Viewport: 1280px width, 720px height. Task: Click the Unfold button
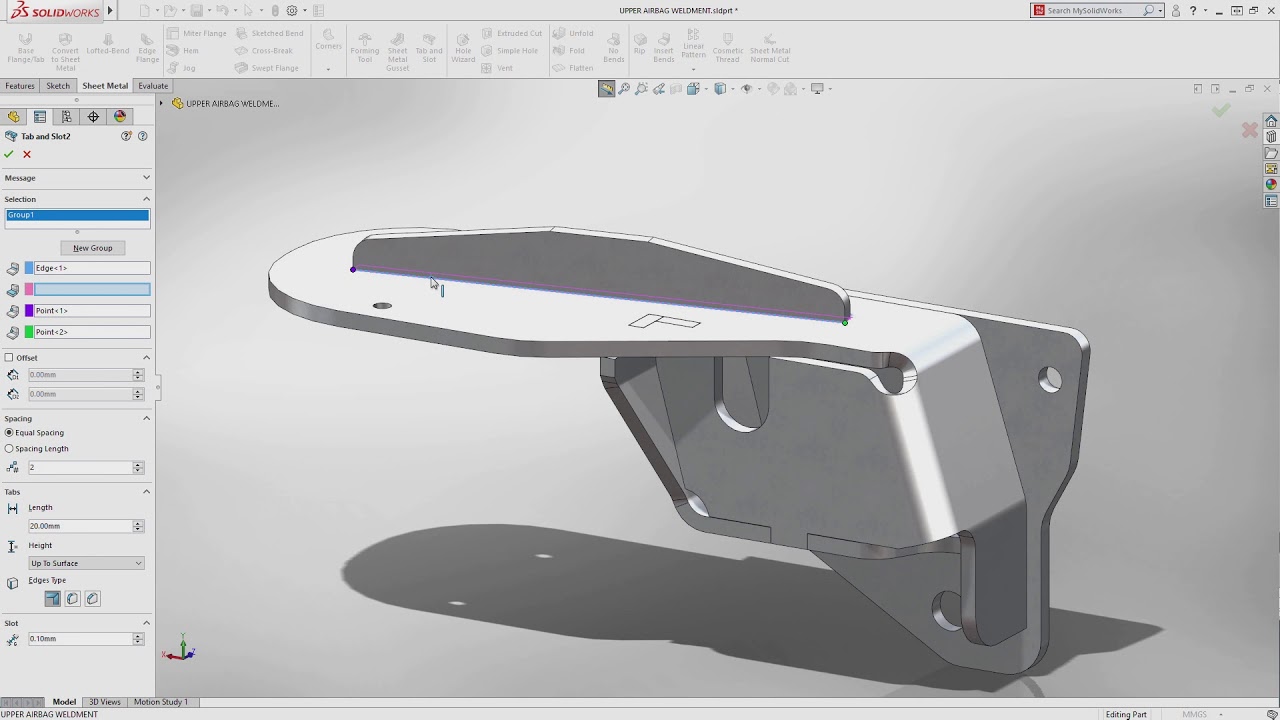pos(574,33)
